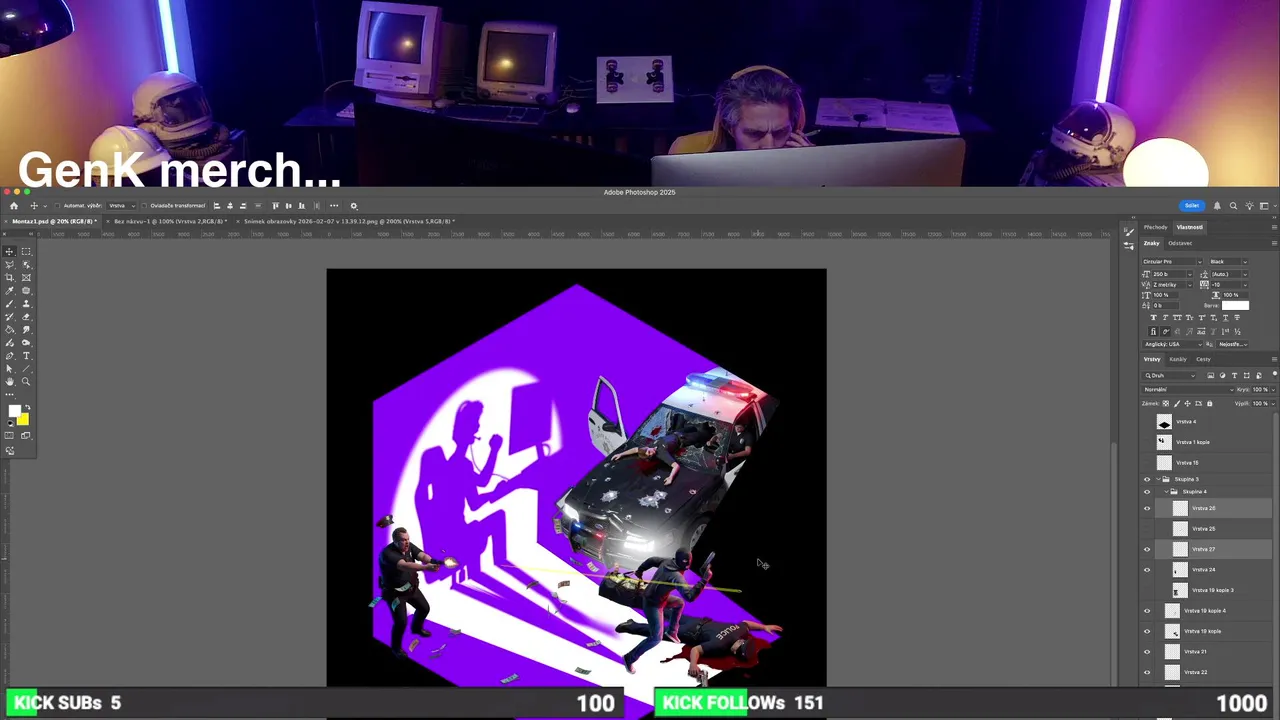
Task: Hide the Vrstva 27 layer
Action: pyautogui.click(x=1147, y=549)
